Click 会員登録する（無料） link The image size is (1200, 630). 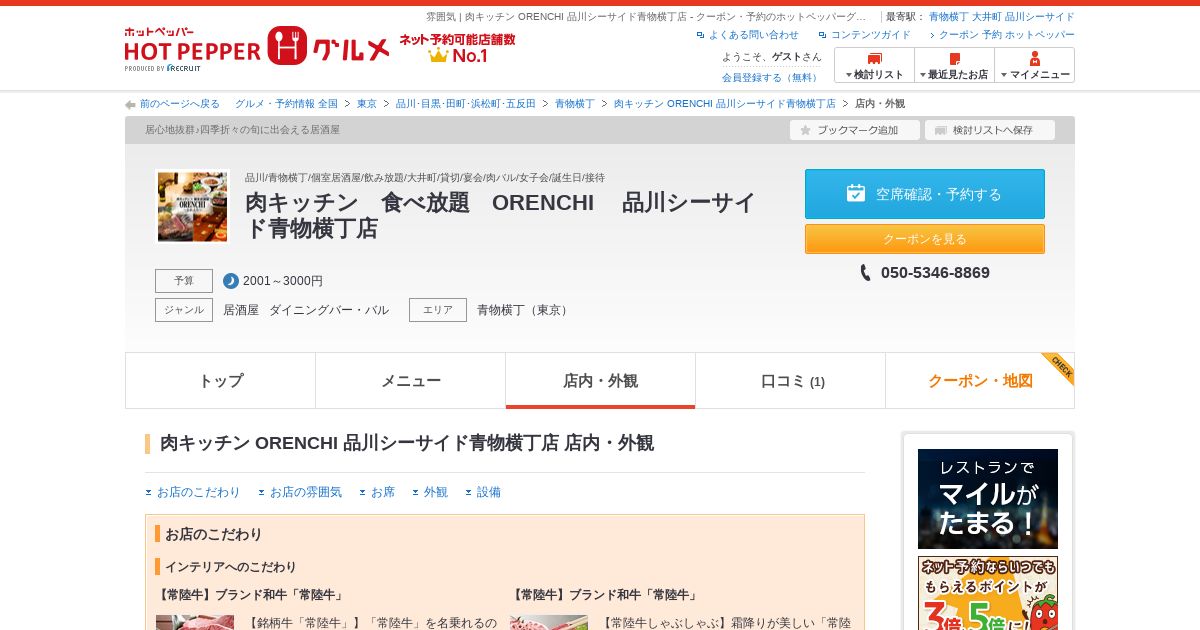(771, 77)
